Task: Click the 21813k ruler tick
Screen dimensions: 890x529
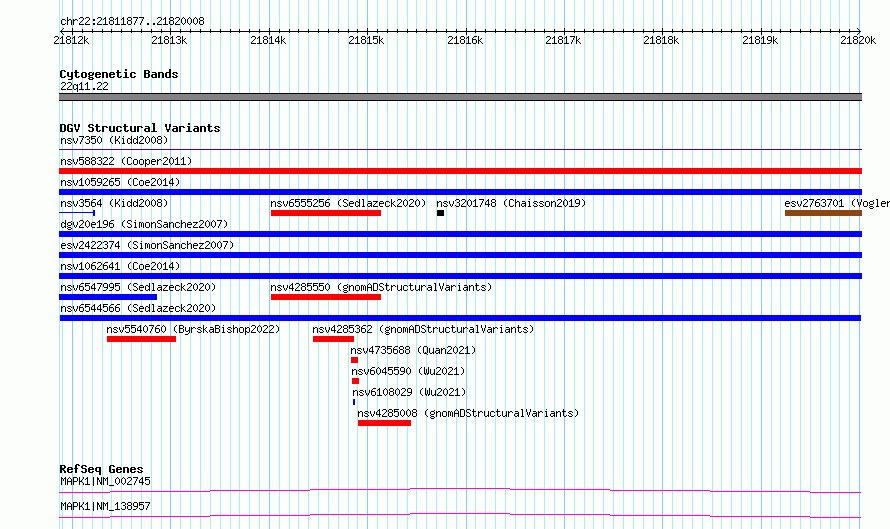Action: (169, 40)
